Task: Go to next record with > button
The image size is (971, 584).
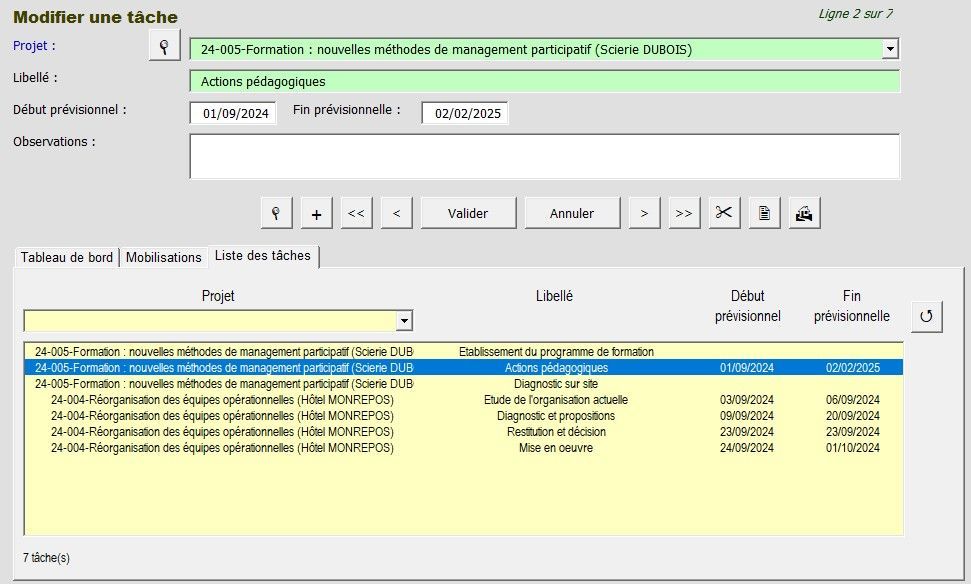Action: [x=644, y=213]
